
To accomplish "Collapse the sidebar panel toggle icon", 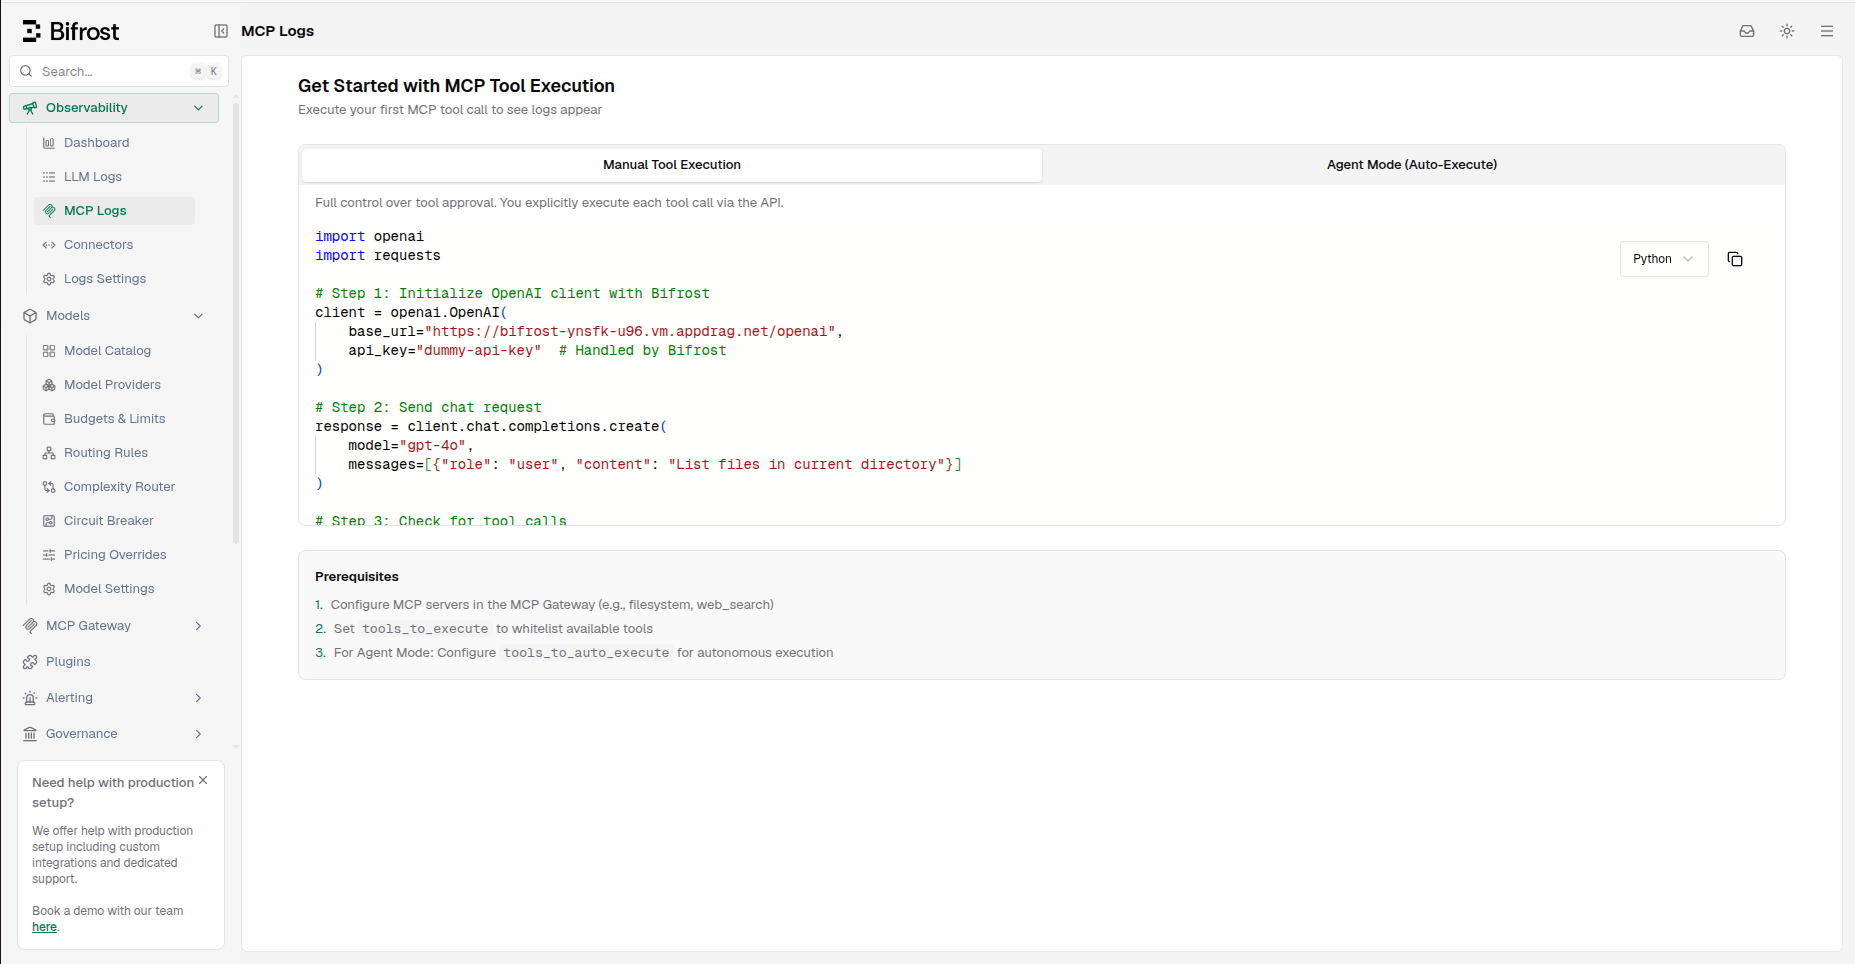I will (221, 31).
